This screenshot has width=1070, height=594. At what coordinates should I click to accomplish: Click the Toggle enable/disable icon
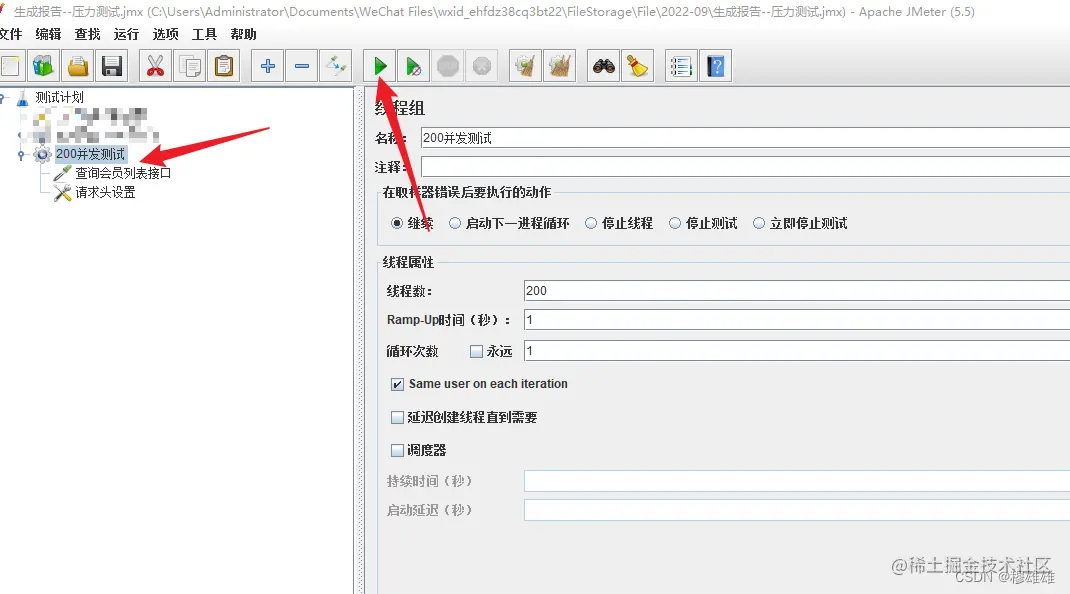coord(336,66)
